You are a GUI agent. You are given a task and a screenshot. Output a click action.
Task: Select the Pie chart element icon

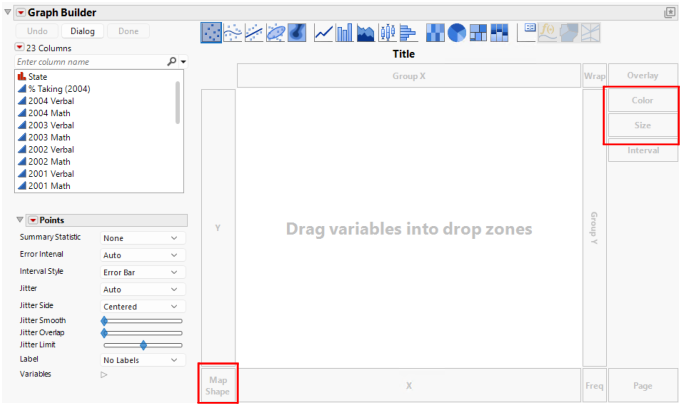click(456, 33)
